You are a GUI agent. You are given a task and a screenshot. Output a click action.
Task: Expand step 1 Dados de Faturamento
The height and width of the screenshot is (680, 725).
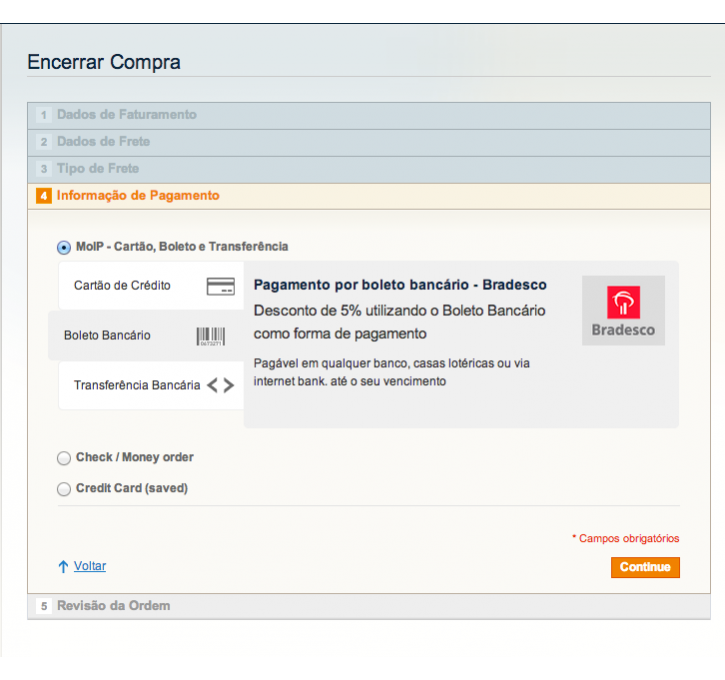(369, 116)
